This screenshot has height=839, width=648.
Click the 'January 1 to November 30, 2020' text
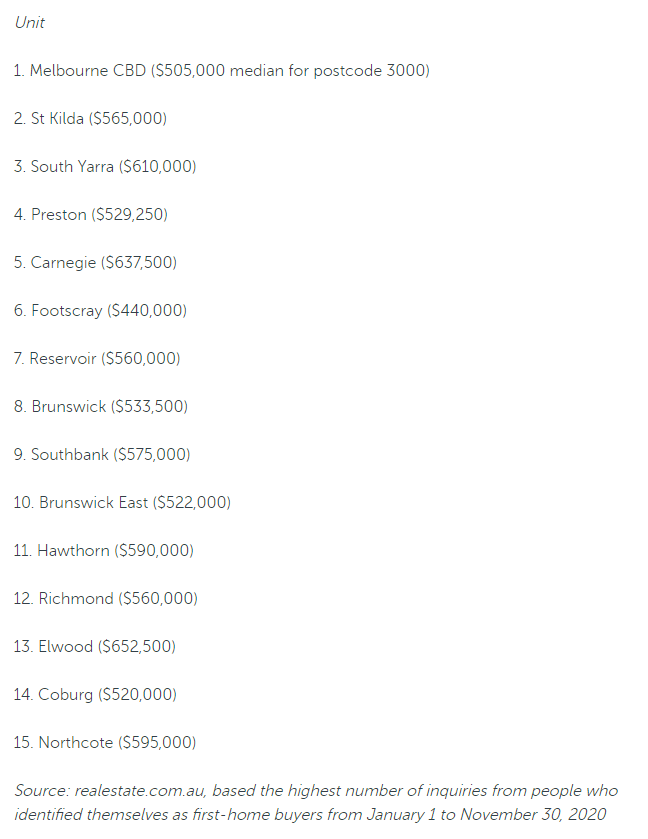coord(486,815)
